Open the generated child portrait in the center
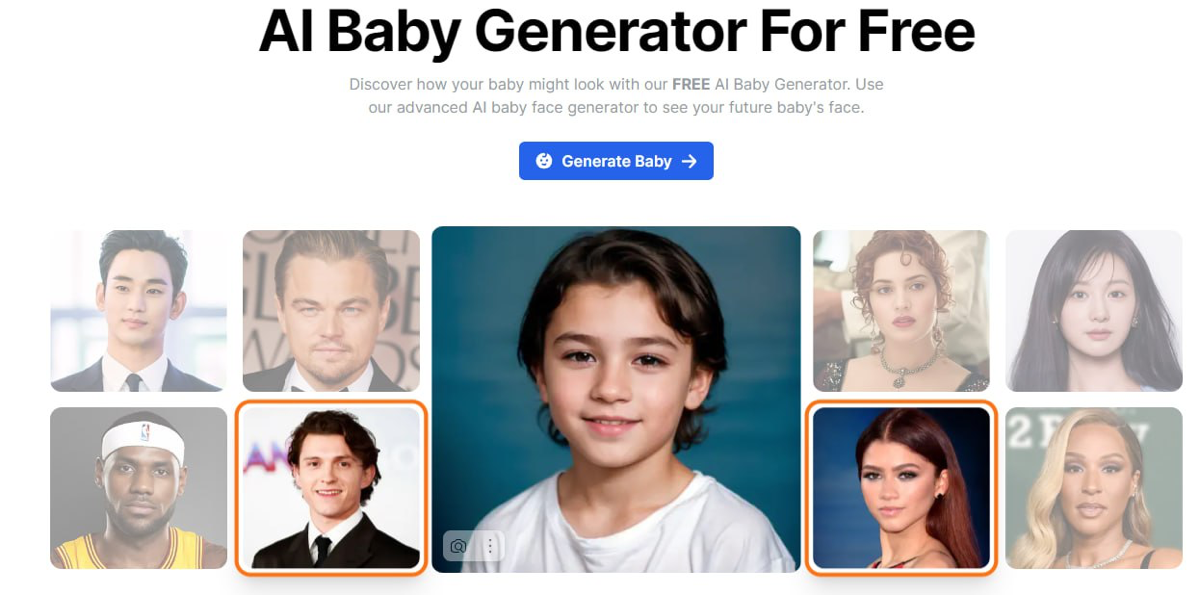The height and width of the screenshot is (595, 1200). point(616,399)
